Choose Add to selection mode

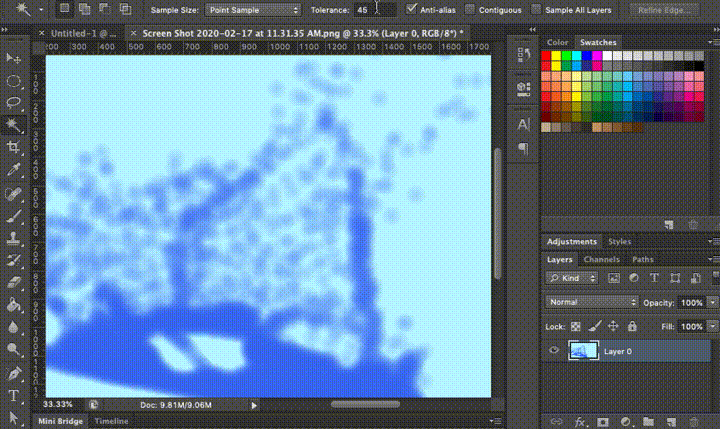pos(84,9)
